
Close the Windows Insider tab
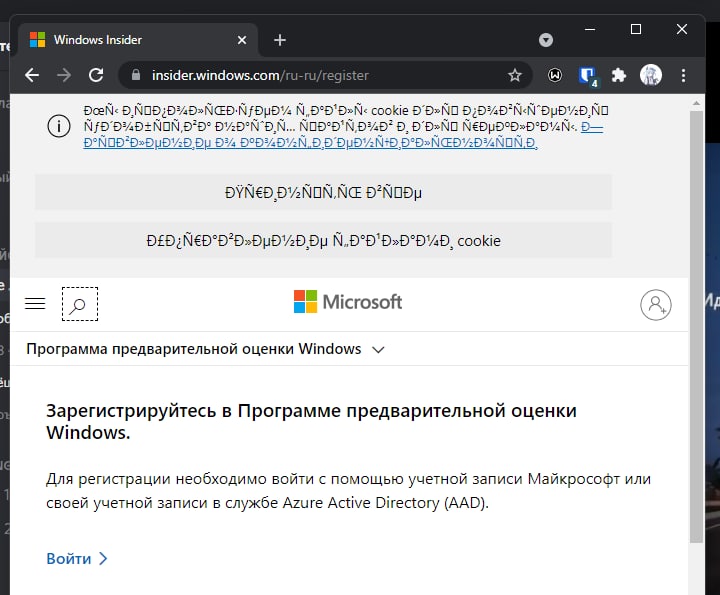click(242, 40)
